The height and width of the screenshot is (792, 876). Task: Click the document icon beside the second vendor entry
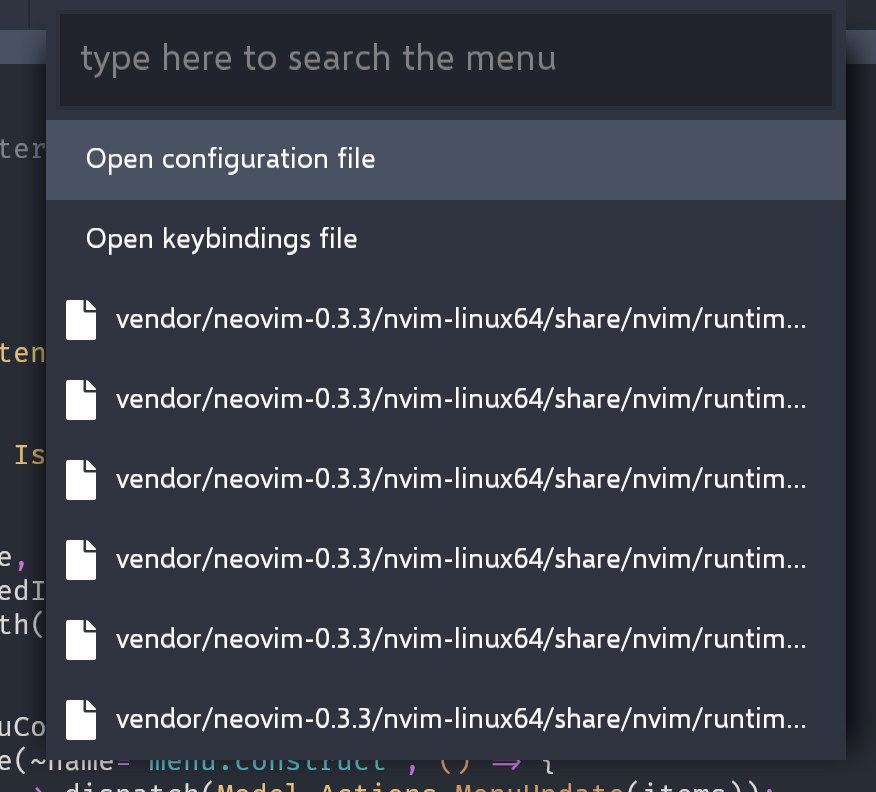tap(81, 399)
